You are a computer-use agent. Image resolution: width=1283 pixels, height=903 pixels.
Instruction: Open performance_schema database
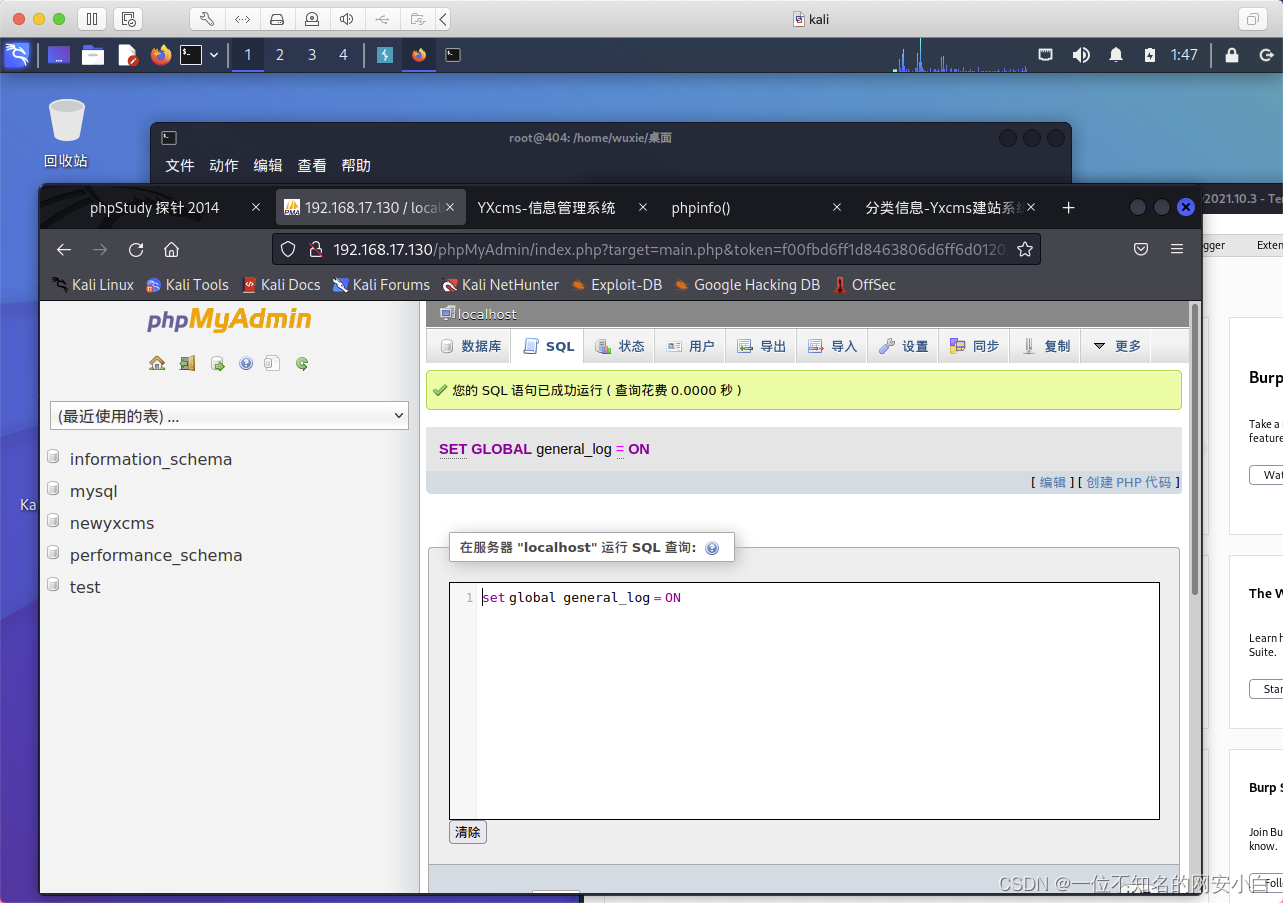point(156,555)
